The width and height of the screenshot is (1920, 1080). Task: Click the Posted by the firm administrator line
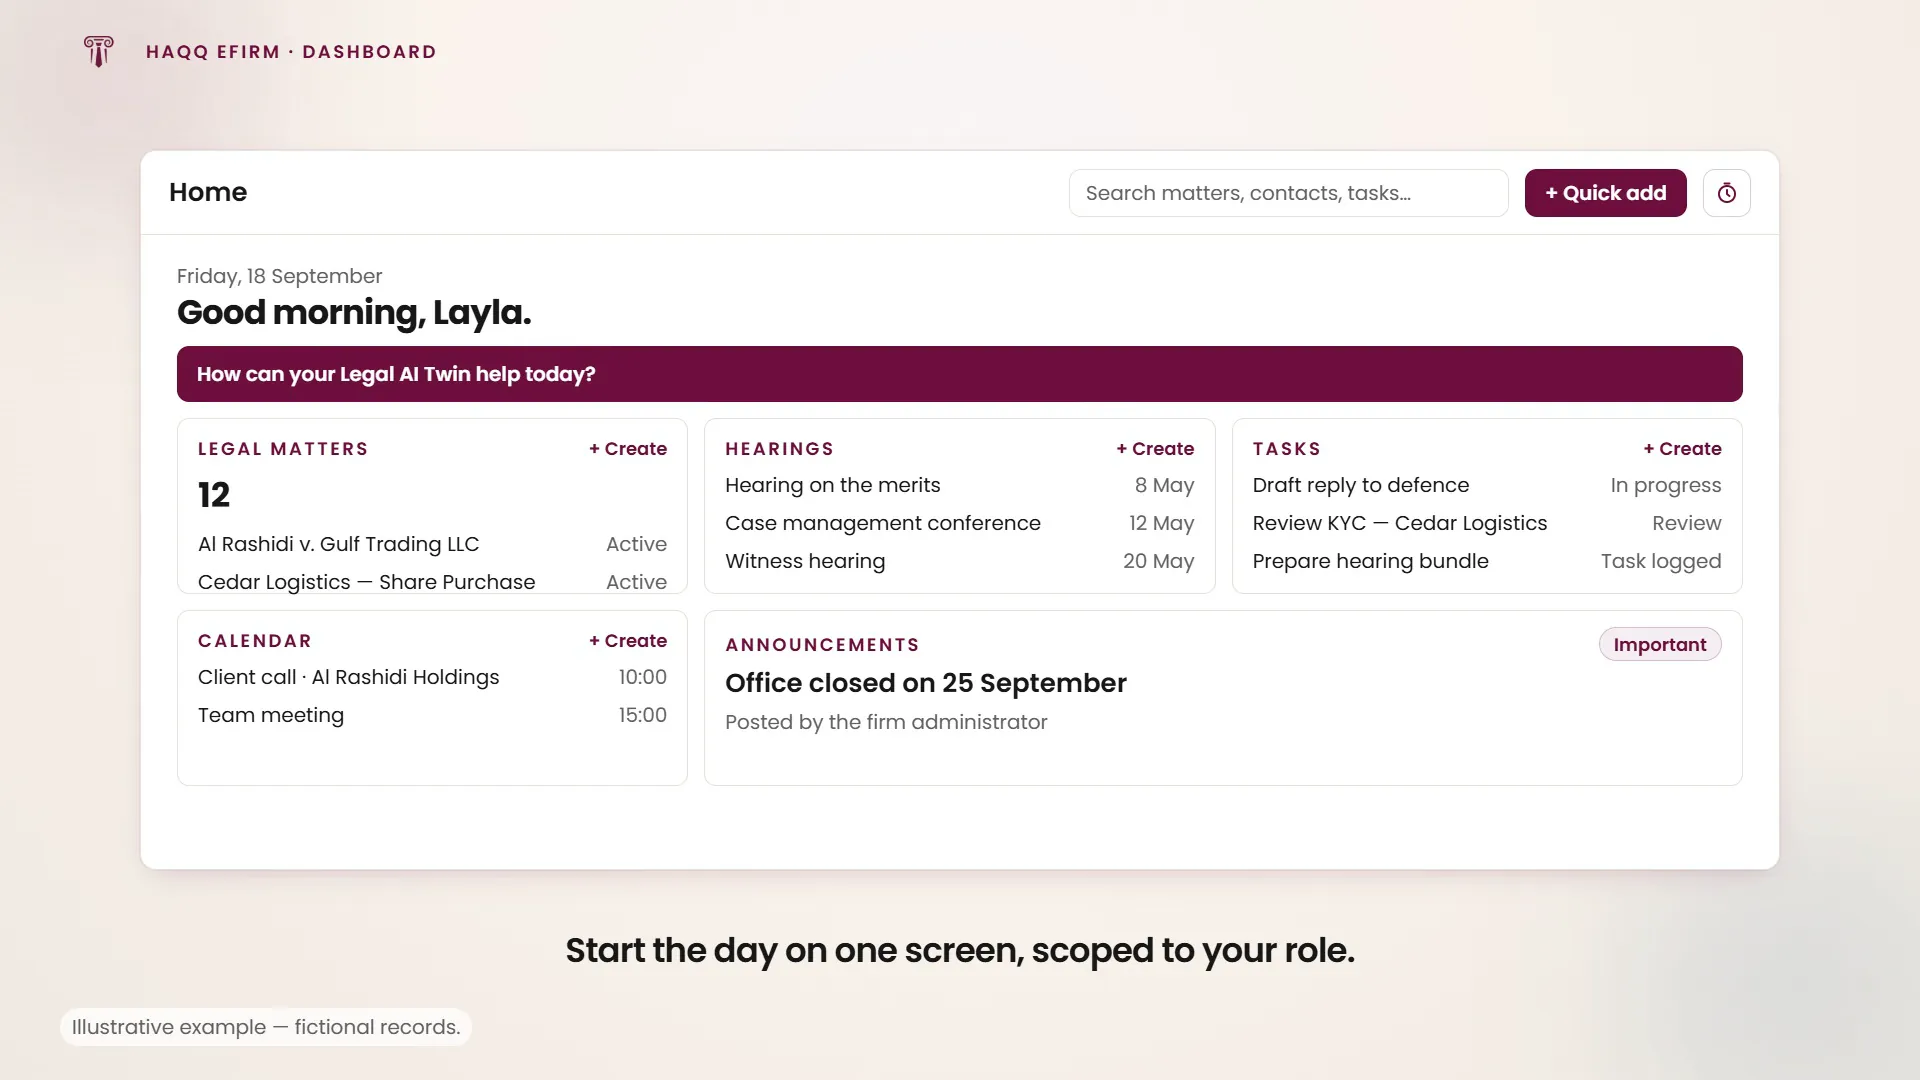pyautogui.click(x=886, y=722)
